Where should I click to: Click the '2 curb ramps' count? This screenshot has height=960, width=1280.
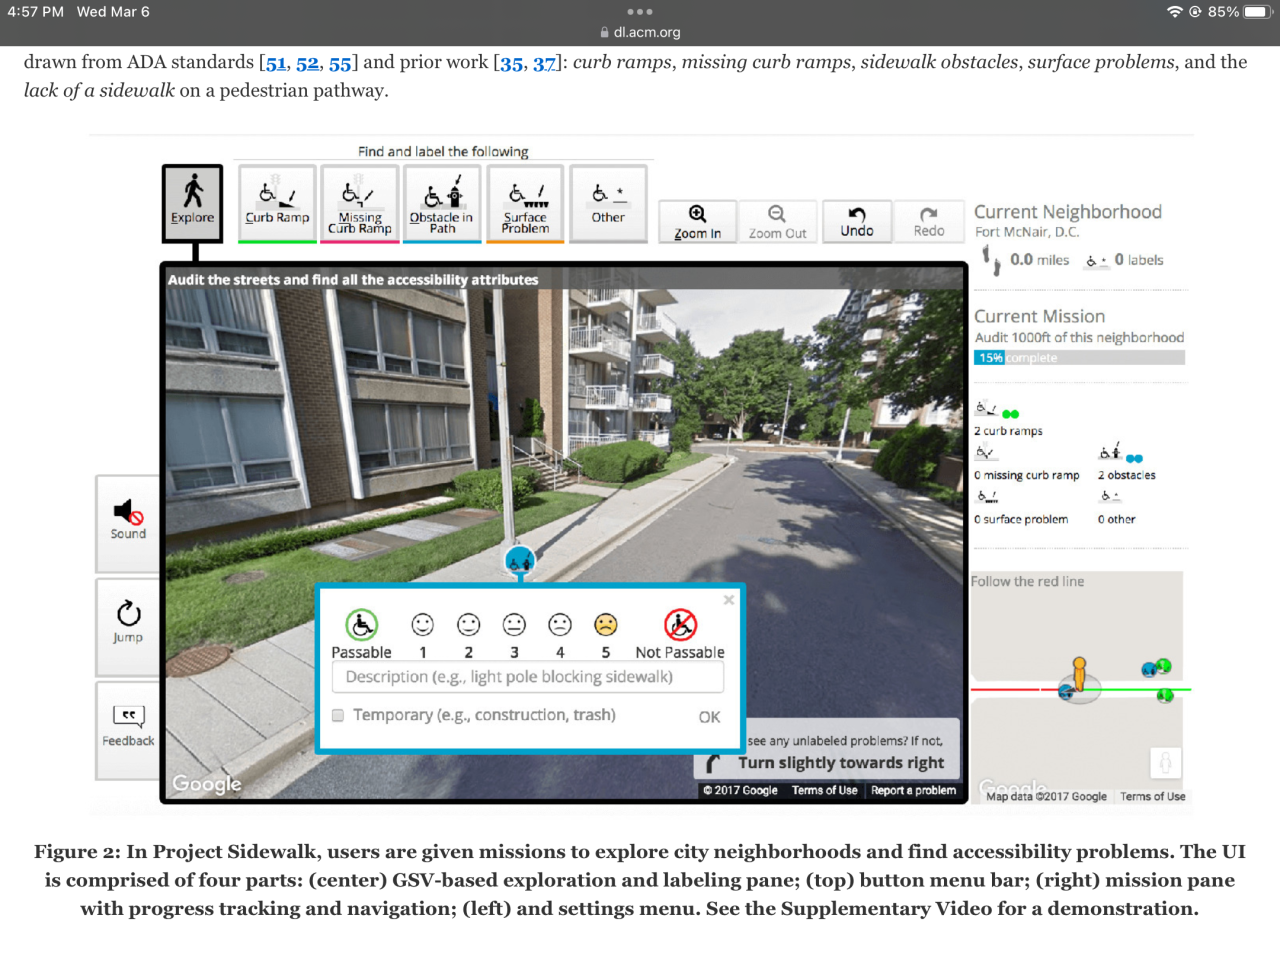[1008, 431]
